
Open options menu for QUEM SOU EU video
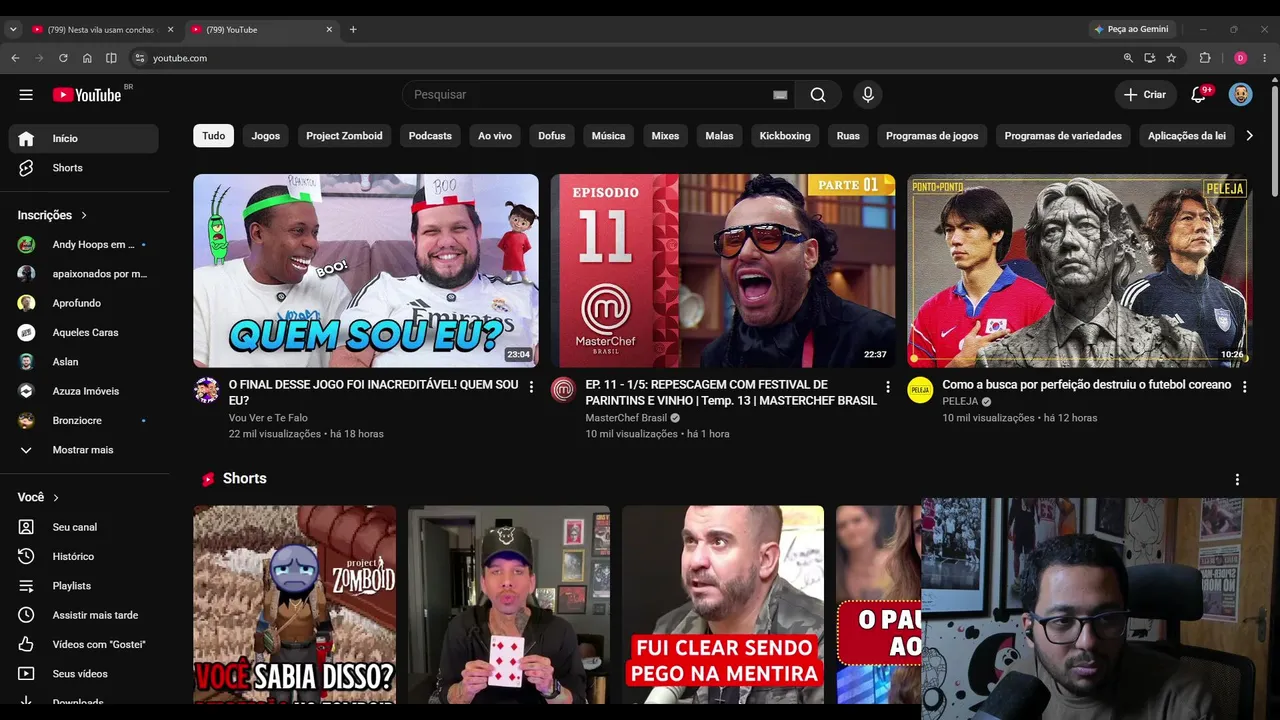531,387
